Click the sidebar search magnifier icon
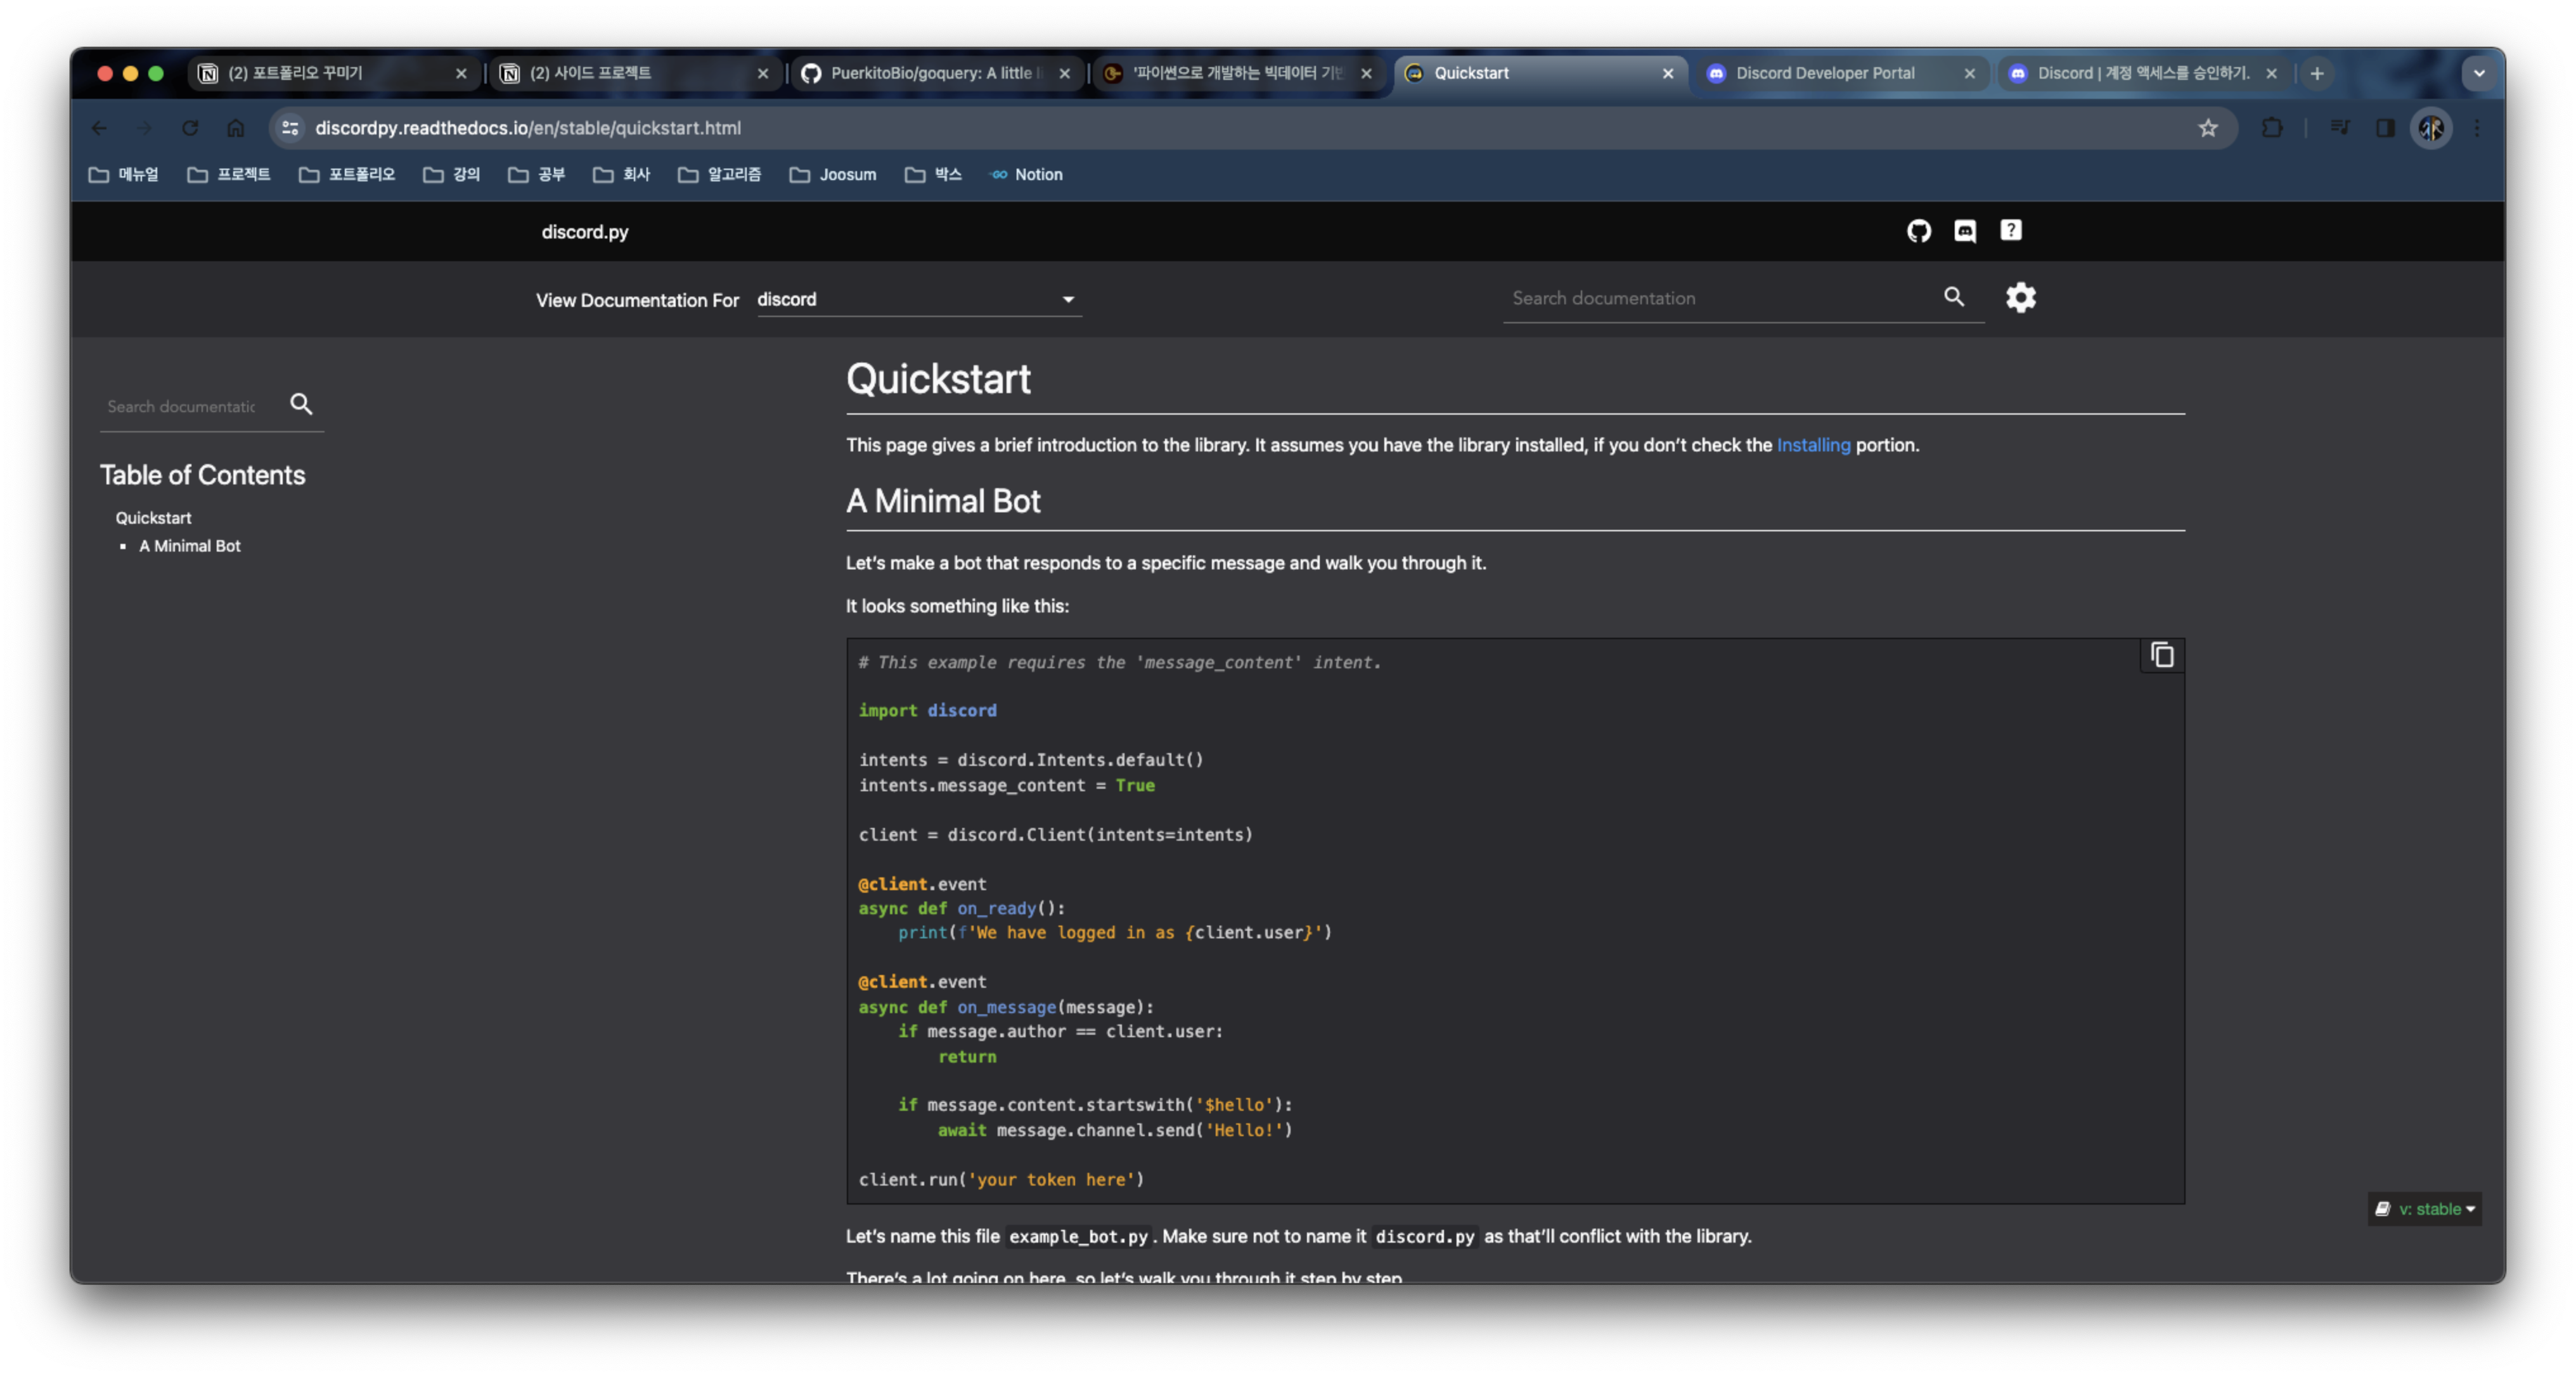 tap(301, 404)
